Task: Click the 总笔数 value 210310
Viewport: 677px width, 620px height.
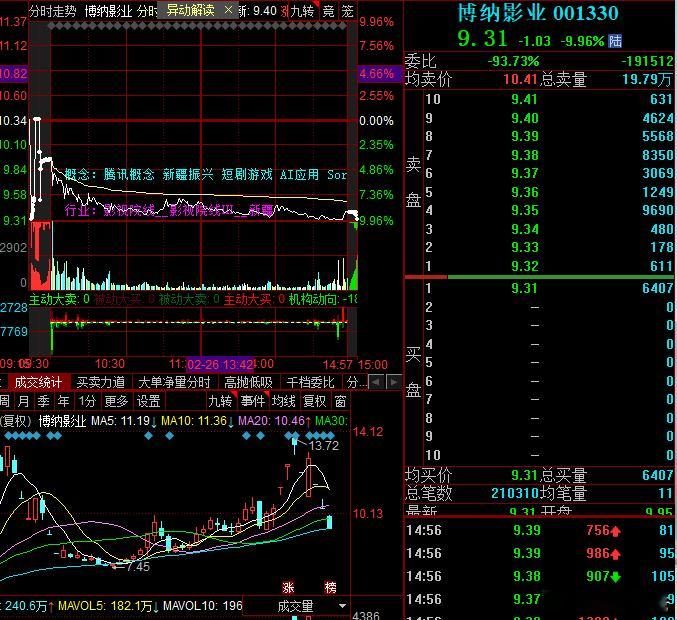Action: coord(515,493)
